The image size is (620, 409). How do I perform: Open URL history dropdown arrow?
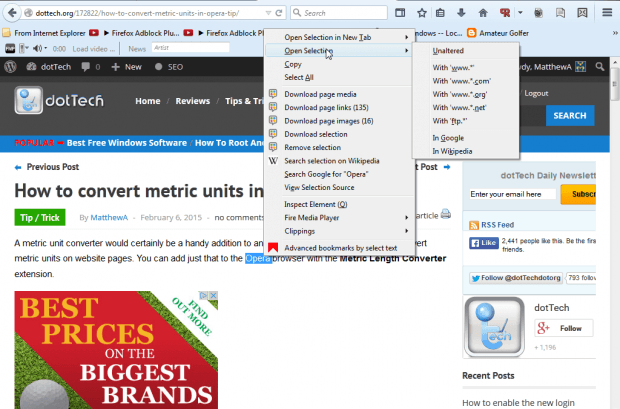click(x=268, y=13)
